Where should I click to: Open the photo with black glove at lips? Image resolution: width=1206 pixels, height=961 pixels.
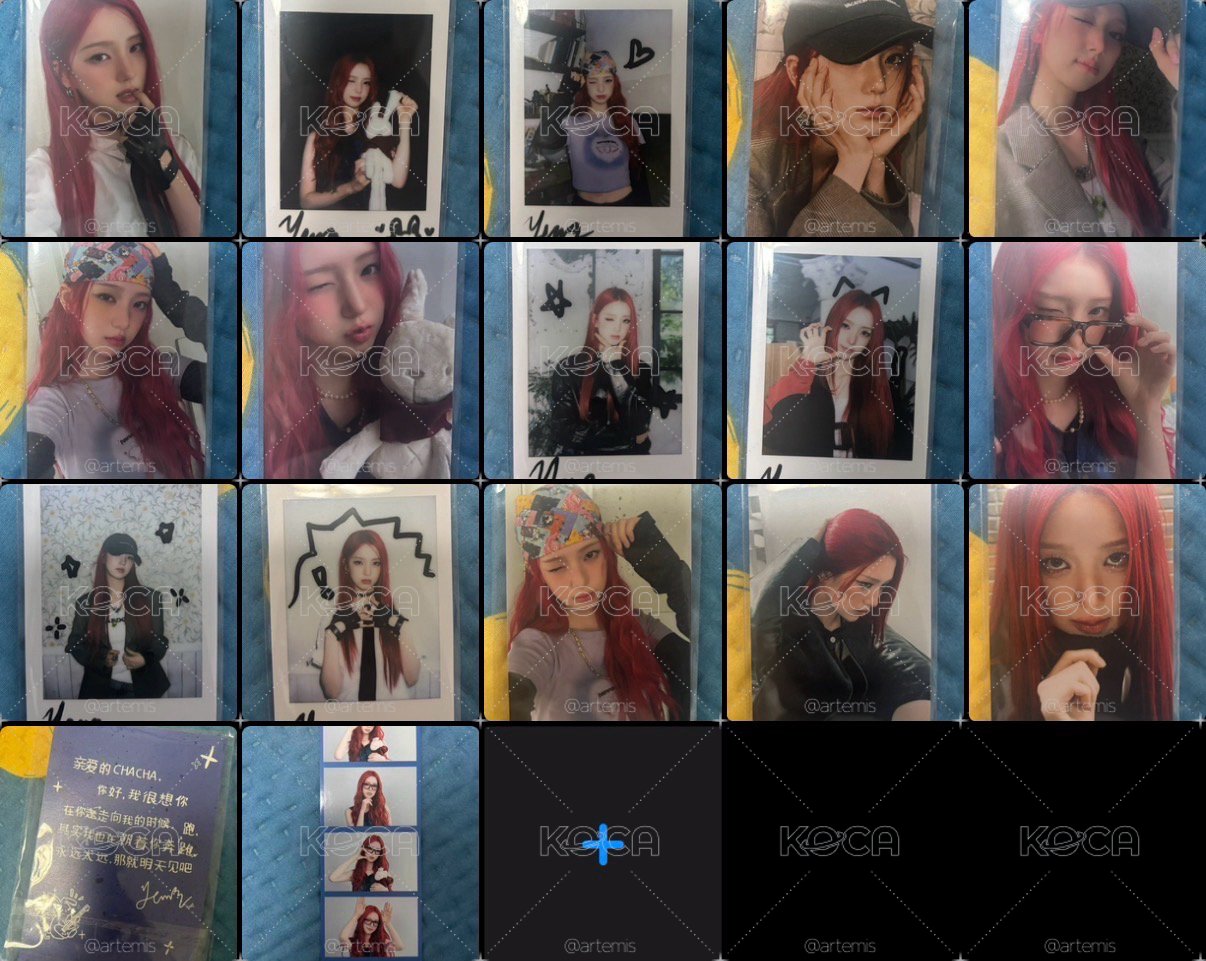pos(119,118)
